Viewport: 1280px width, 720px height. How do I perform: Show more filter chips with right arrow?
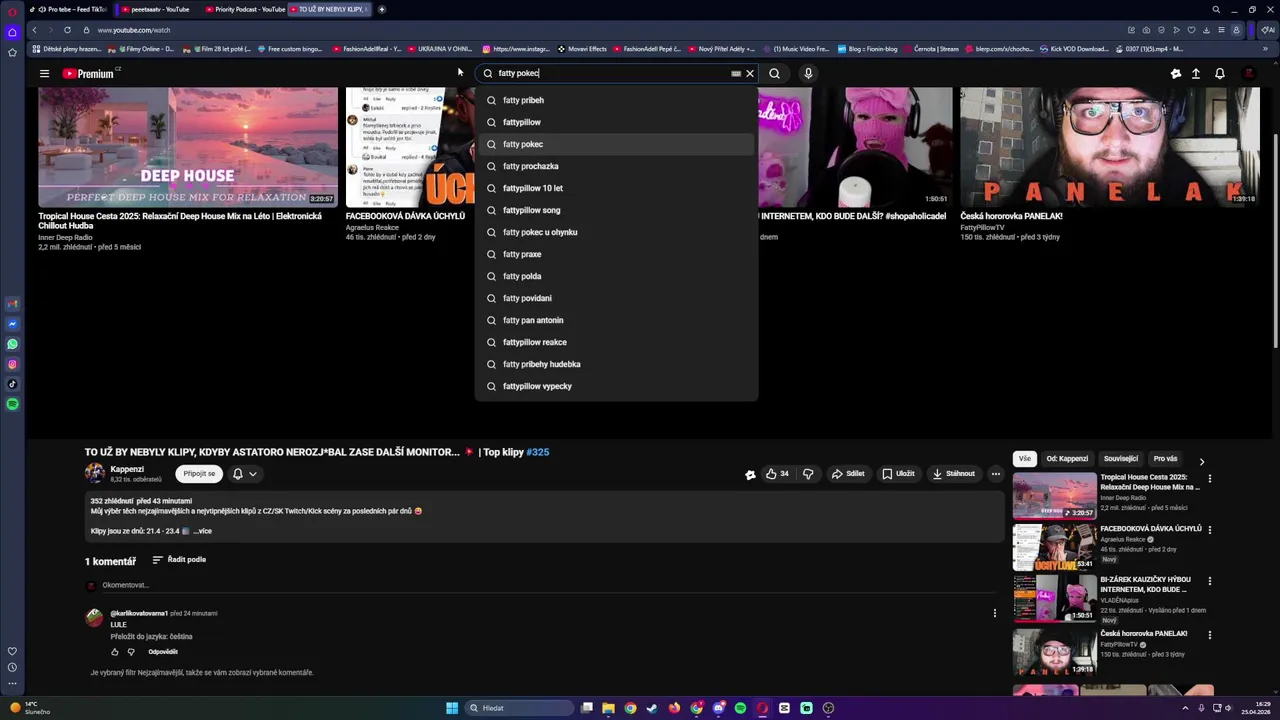pyautogui.click(x=1201, y=461)
